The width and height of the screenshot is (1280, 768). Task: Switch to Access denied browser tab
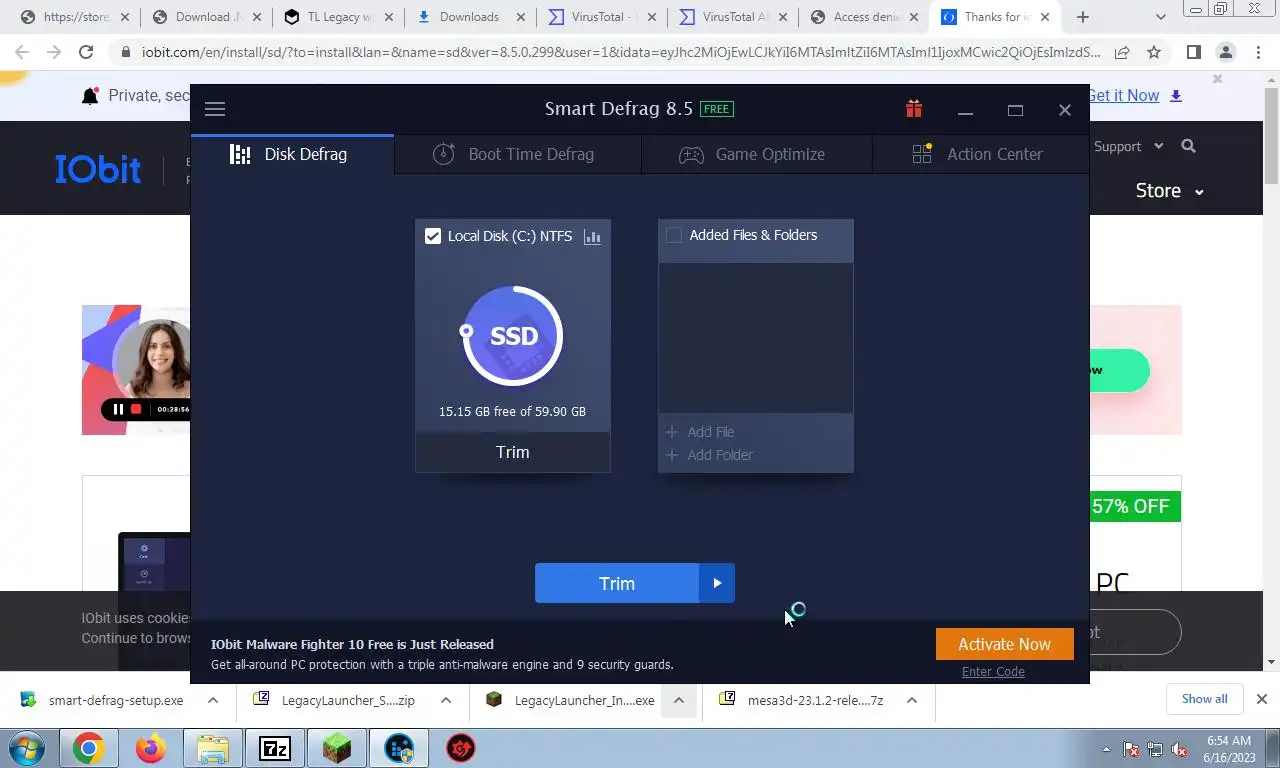pos(864,17)
